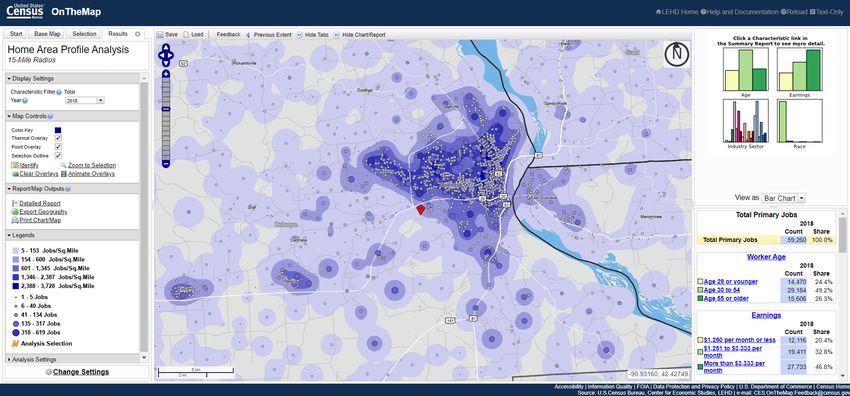Image resolution: width=850 pixels, height=396 pixels.
Task: Click the Load icon in map toolbar
Action: [186, 34]
